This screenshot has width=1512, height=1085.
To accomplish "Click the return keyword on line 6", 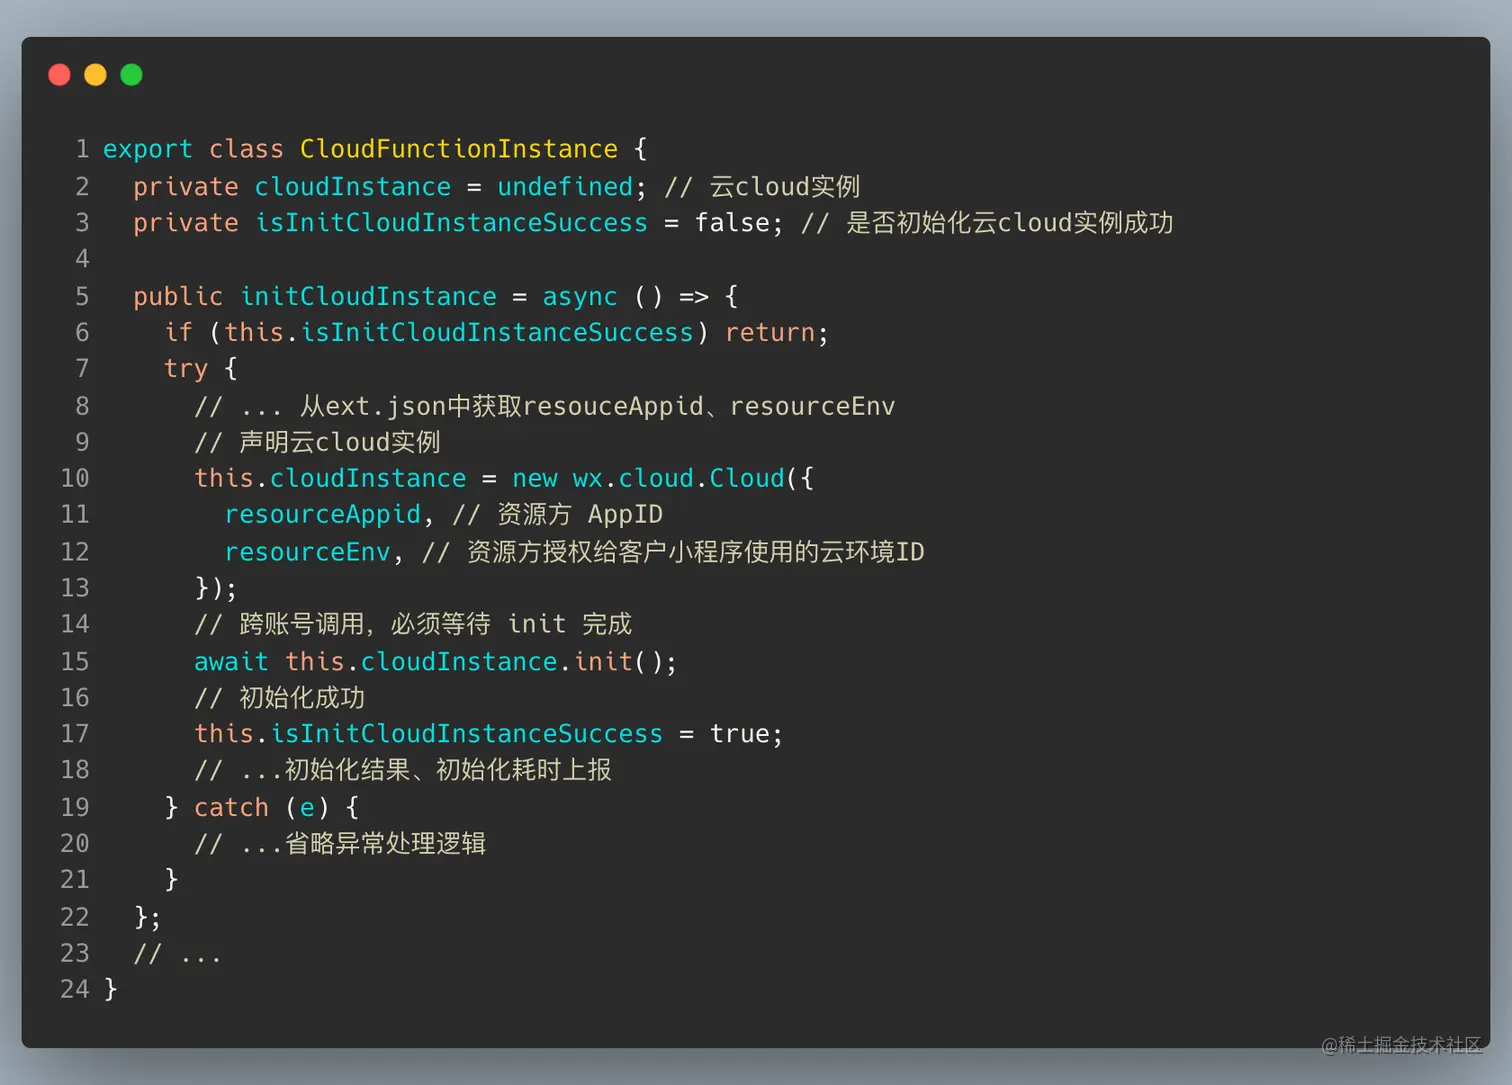I will tap(770, 332).
